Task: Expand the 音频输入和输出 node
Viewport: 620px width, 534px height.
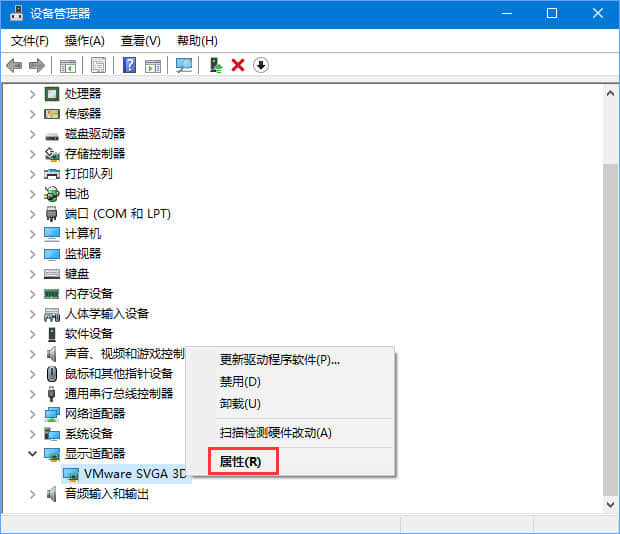Action: tap(32, 494)
